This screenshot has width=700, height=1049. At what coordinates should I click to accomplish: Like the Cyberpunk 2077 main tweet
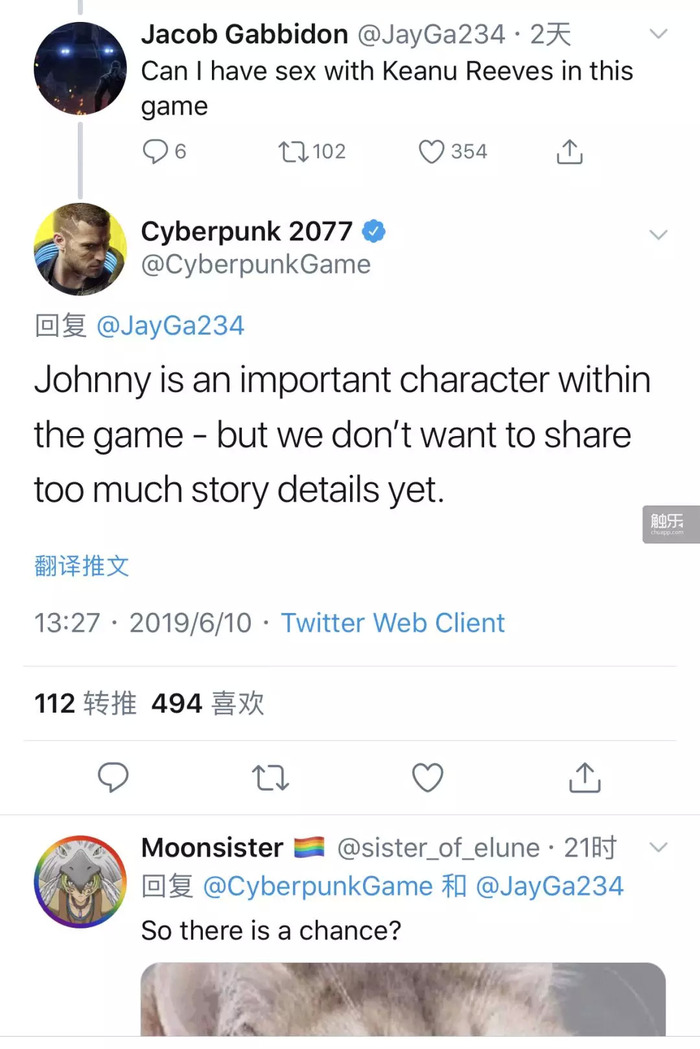click(x=428, y=777)
